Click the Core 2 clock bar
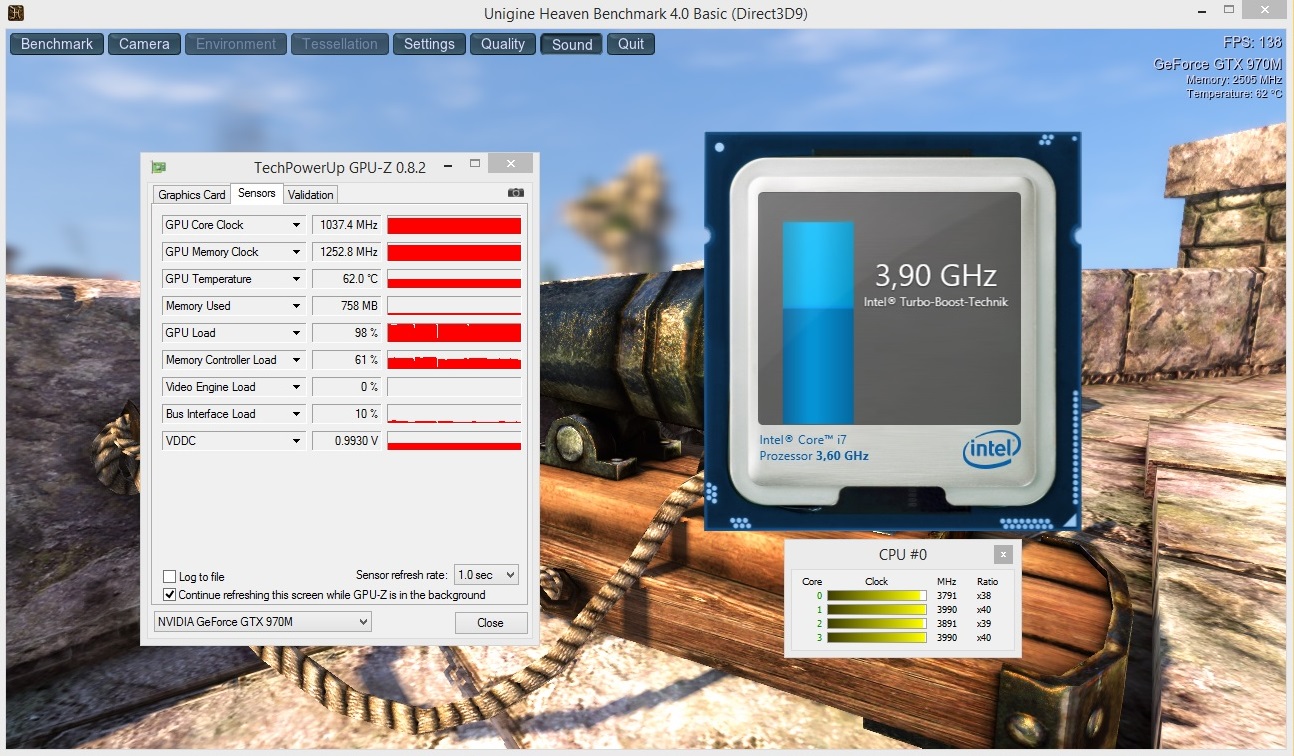Screen dimensions: 1294x756 [x=877, y=624]
